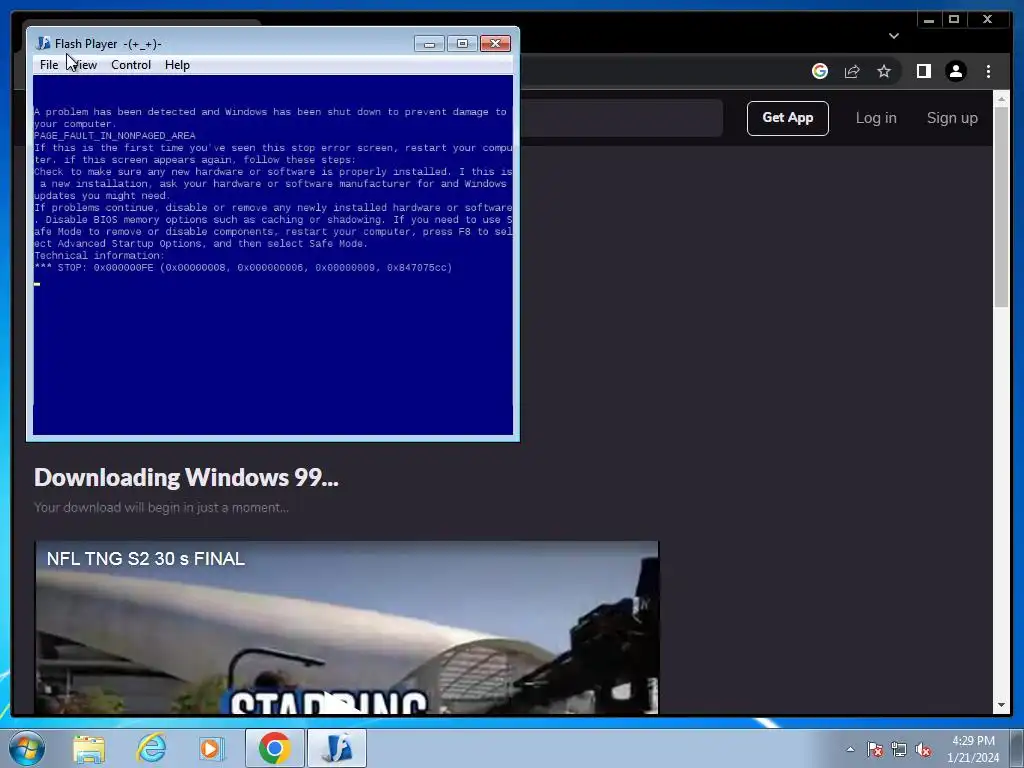Click the STOP: 0x000000FE error line
Image resolution: width=1024 pixels, height=768 pixels.
243,268
